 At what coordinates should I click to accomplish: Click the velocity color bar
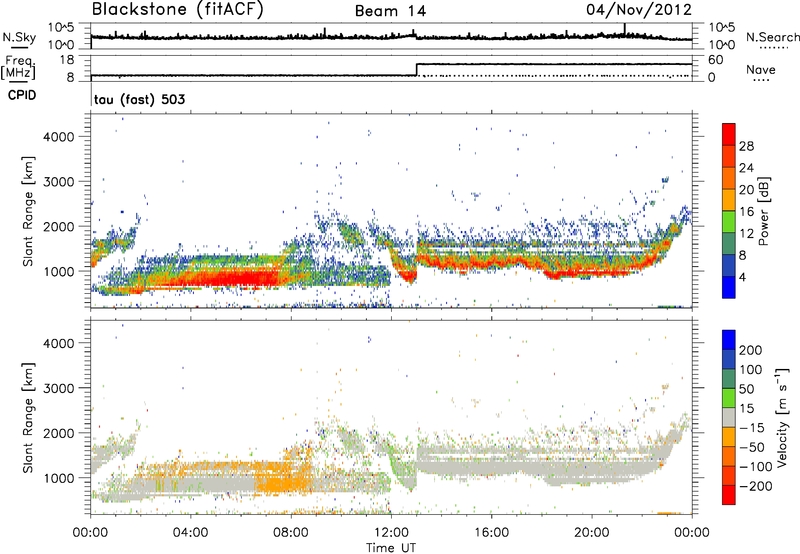click(729, 417)
